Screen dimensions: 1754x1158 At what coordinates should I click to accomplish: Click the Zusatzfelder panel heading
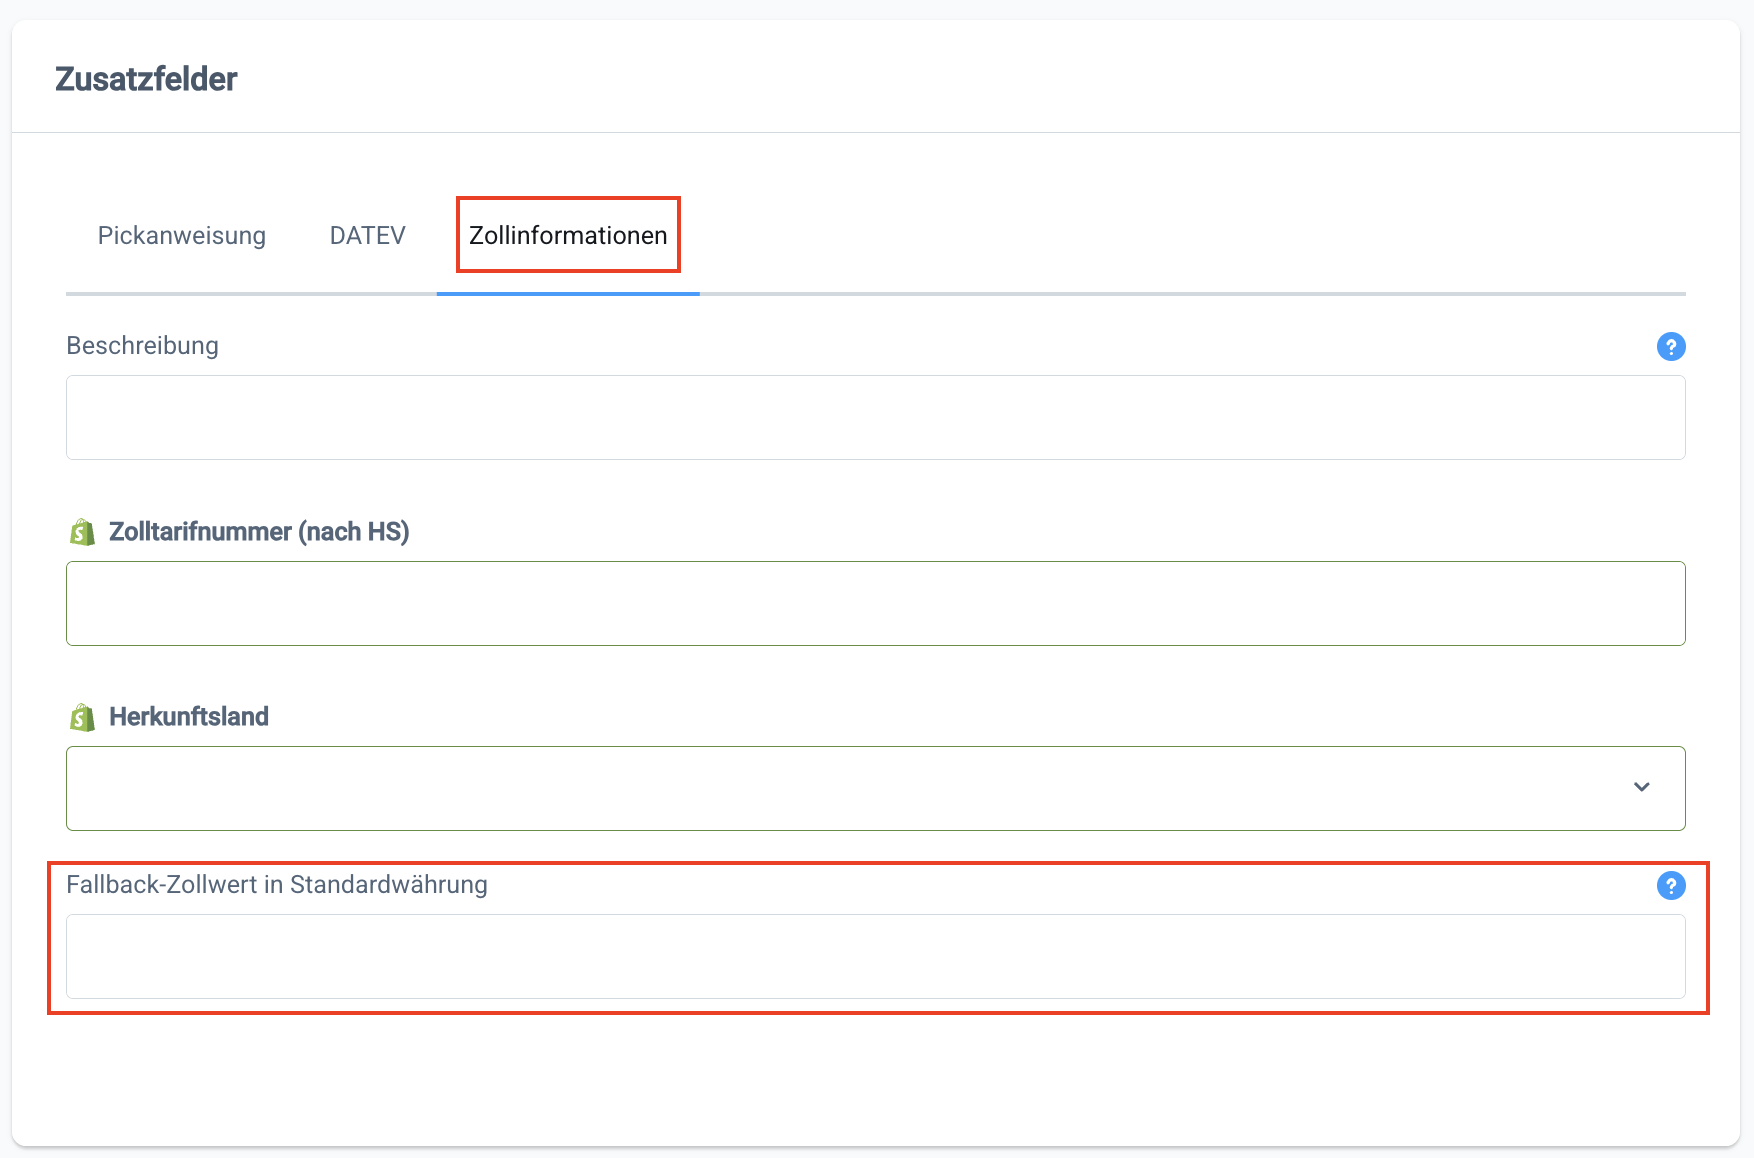(x=146, y=79)
